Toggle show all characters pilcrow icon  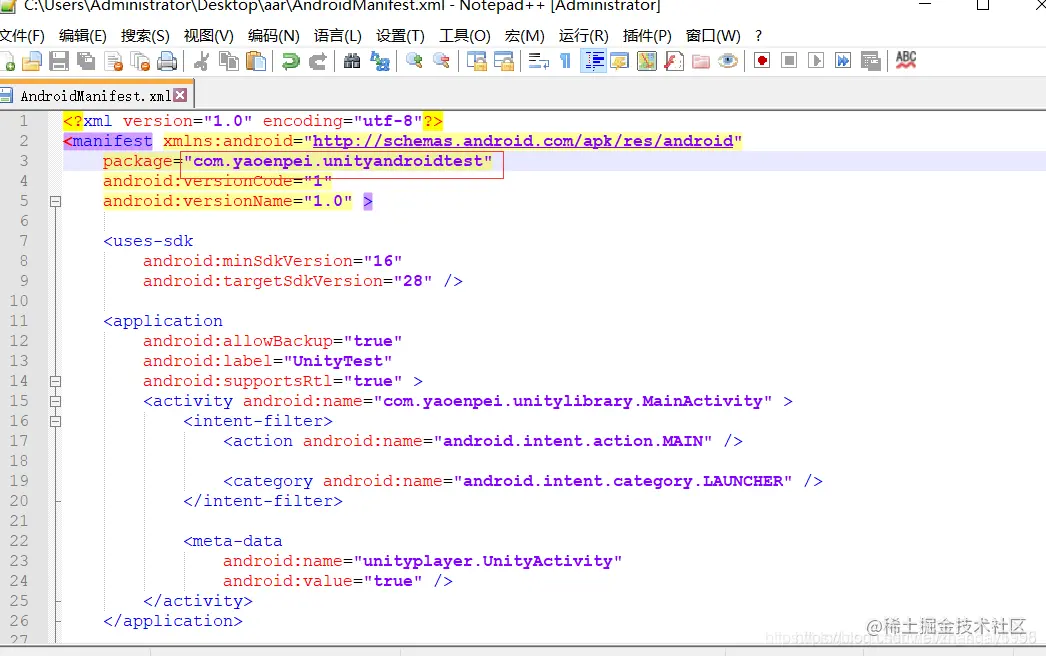click(566, 61)
